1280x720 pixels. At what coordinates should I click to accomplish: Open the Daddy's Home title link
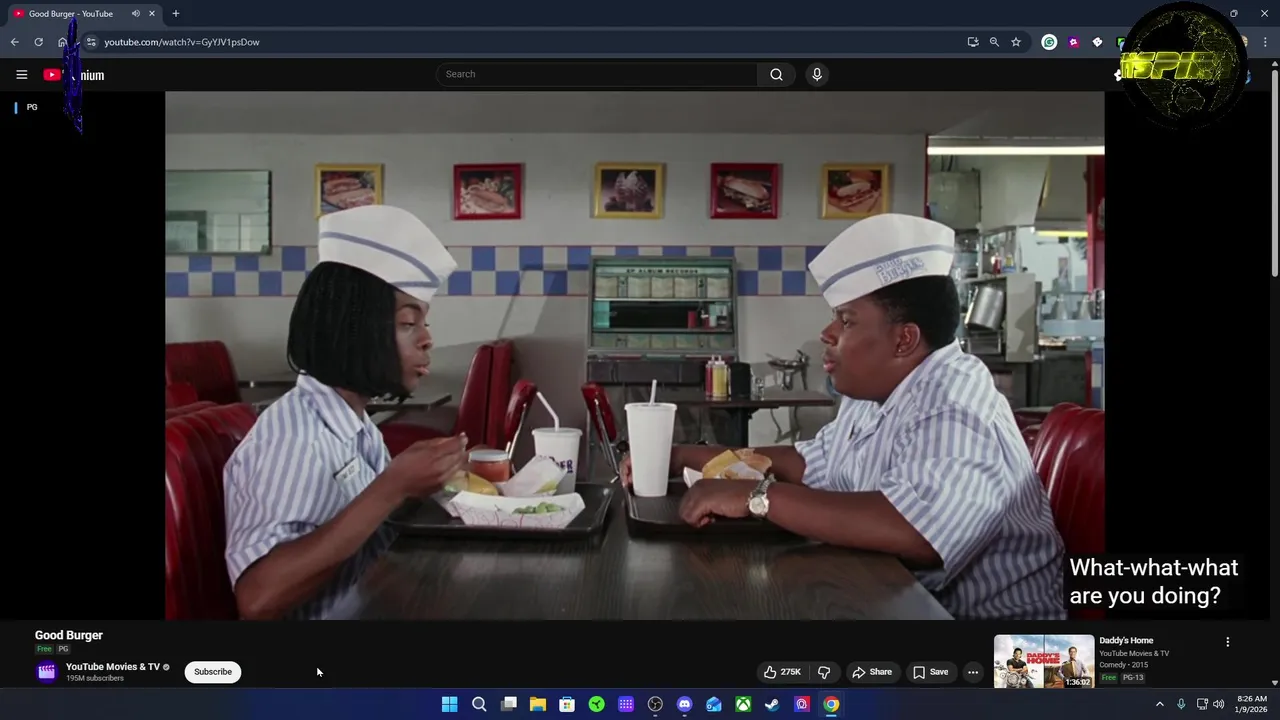click(x=1126, y=641)
